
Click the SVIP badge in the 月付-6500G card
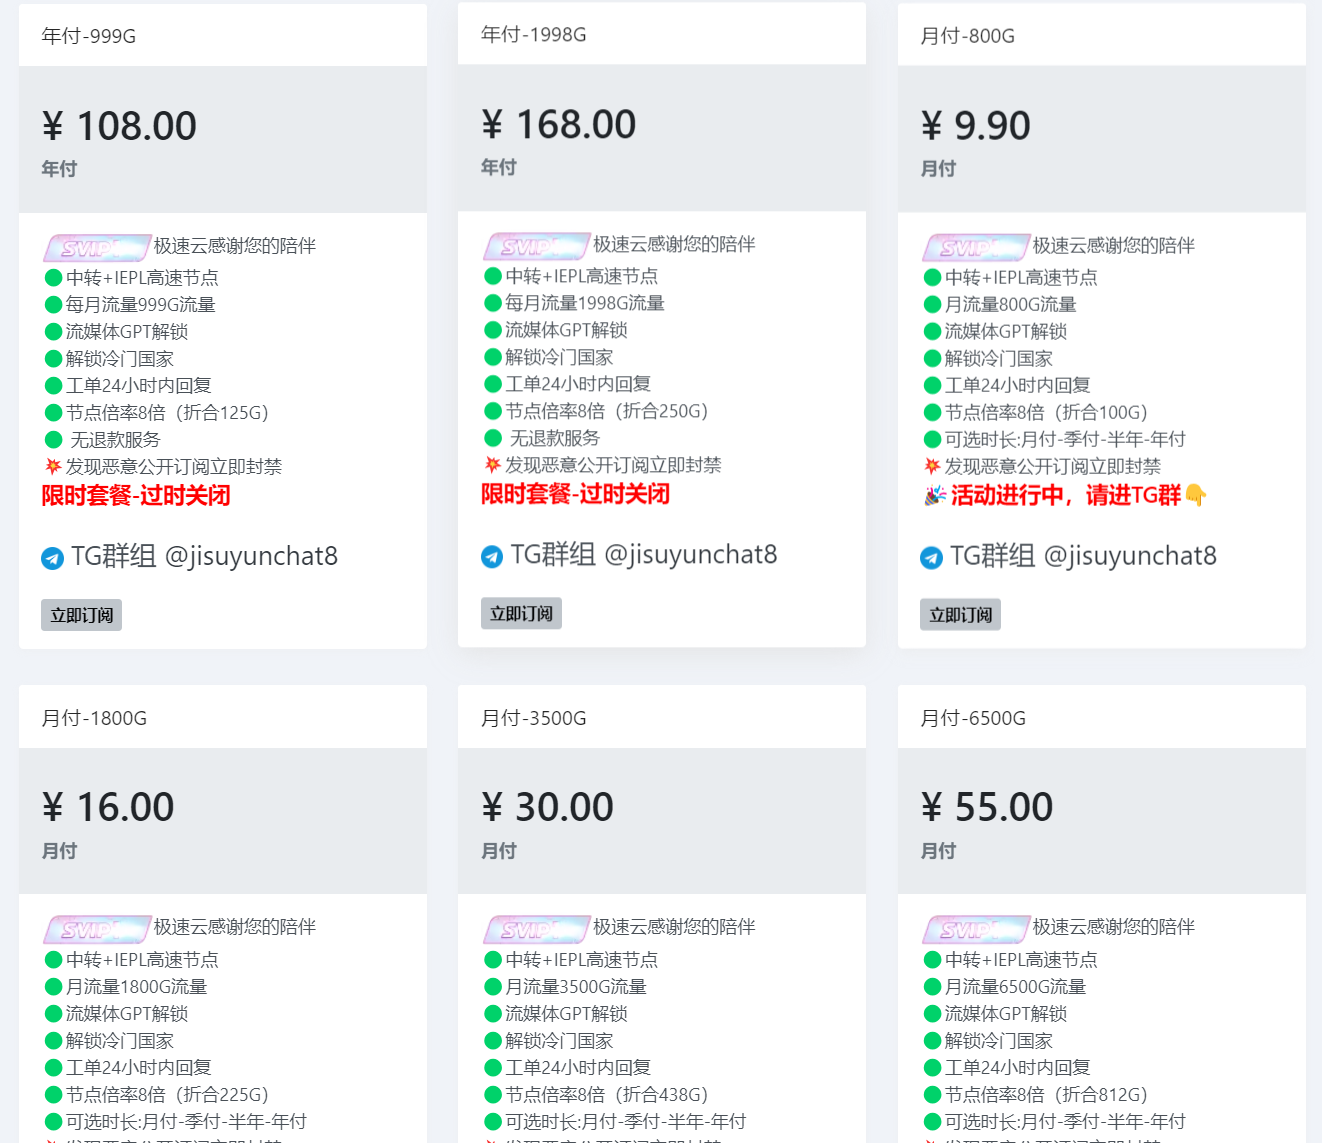click(975, 929)
